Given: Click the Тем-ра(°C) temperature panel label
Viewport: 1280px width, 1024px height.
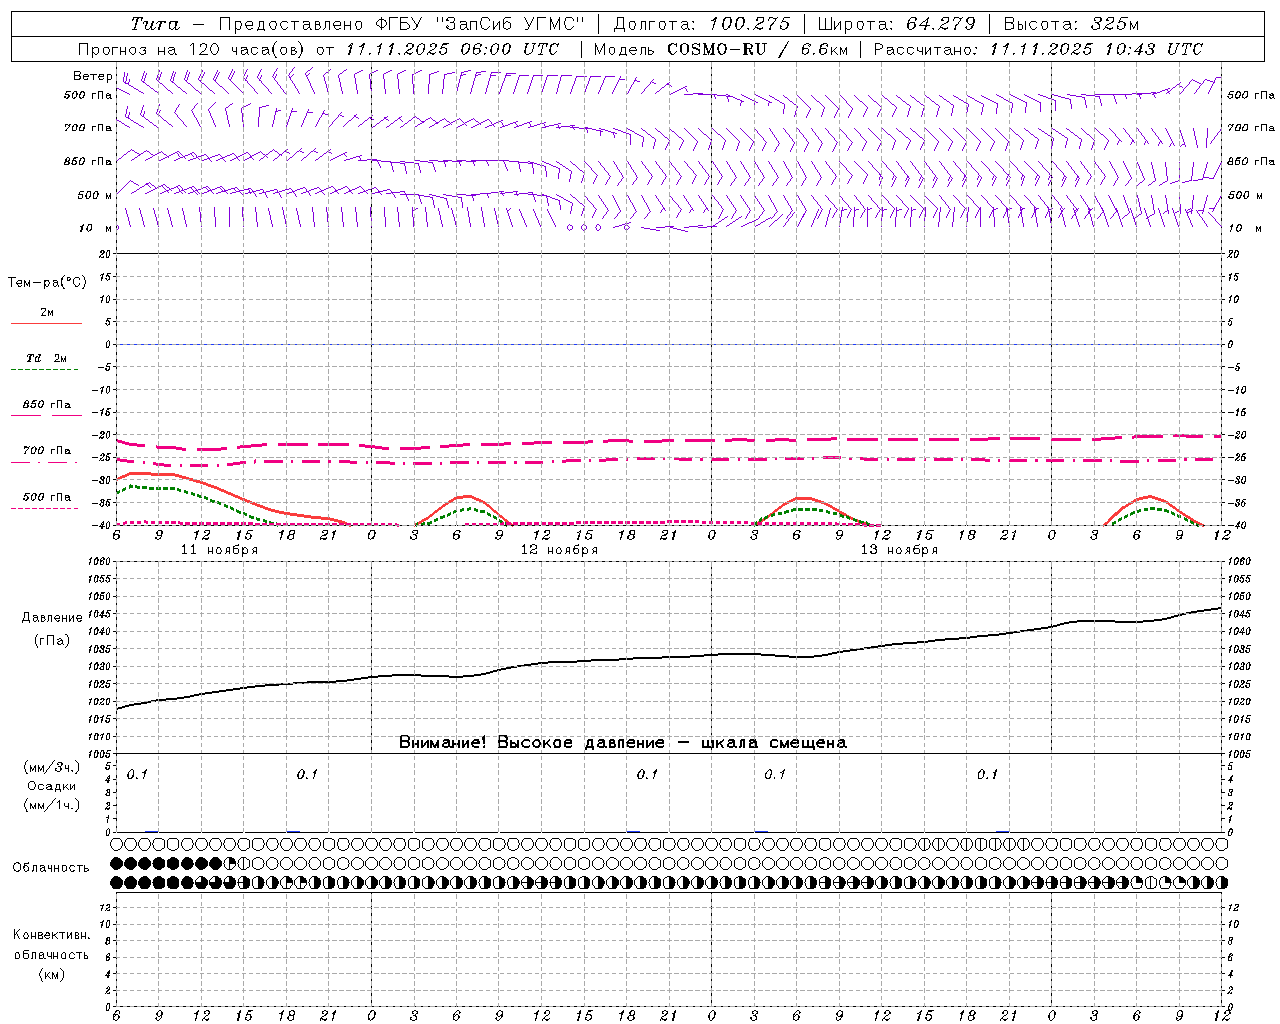Looking at the screenshot, I should click(x=47, y=283).
